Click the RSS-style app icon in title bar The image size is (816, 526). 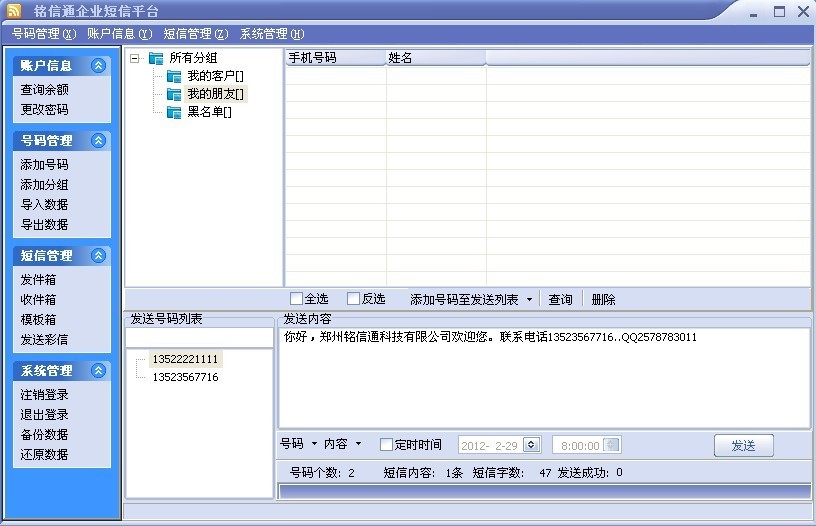(x=14, y=10)
